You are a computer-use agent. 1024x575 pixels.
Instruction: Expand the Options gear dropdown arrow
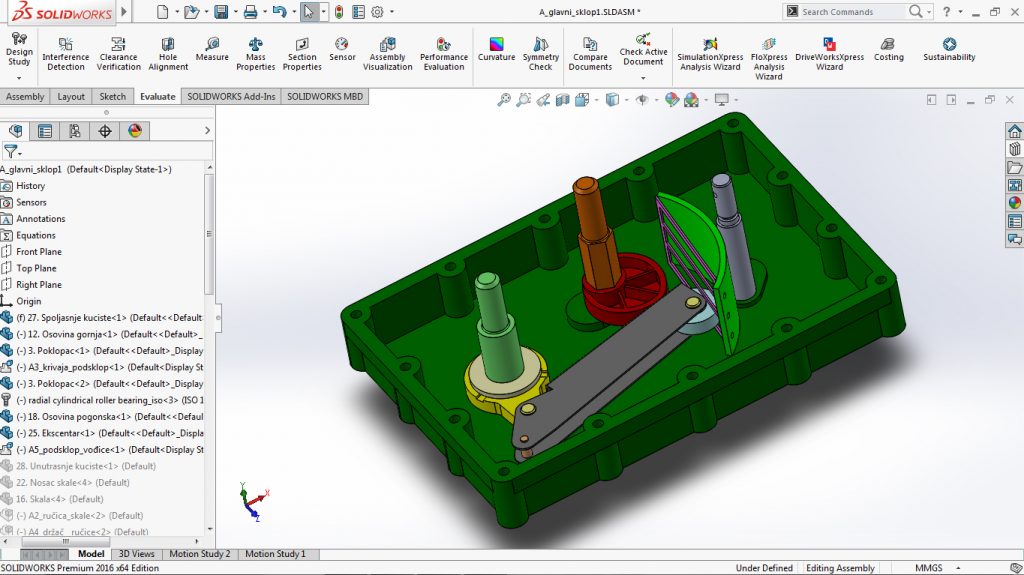coord(392,12)
